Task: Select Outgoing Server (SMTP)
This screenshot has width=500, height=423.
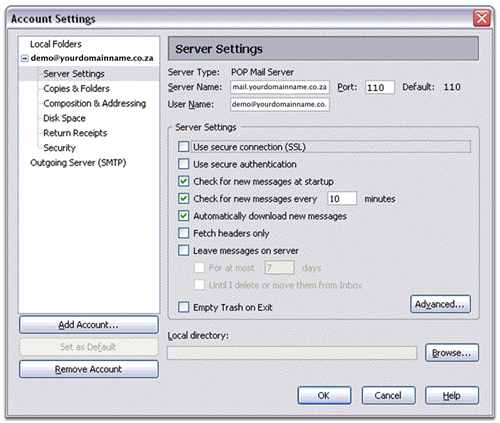Action: pyautogui.click(x=78, y=163)
